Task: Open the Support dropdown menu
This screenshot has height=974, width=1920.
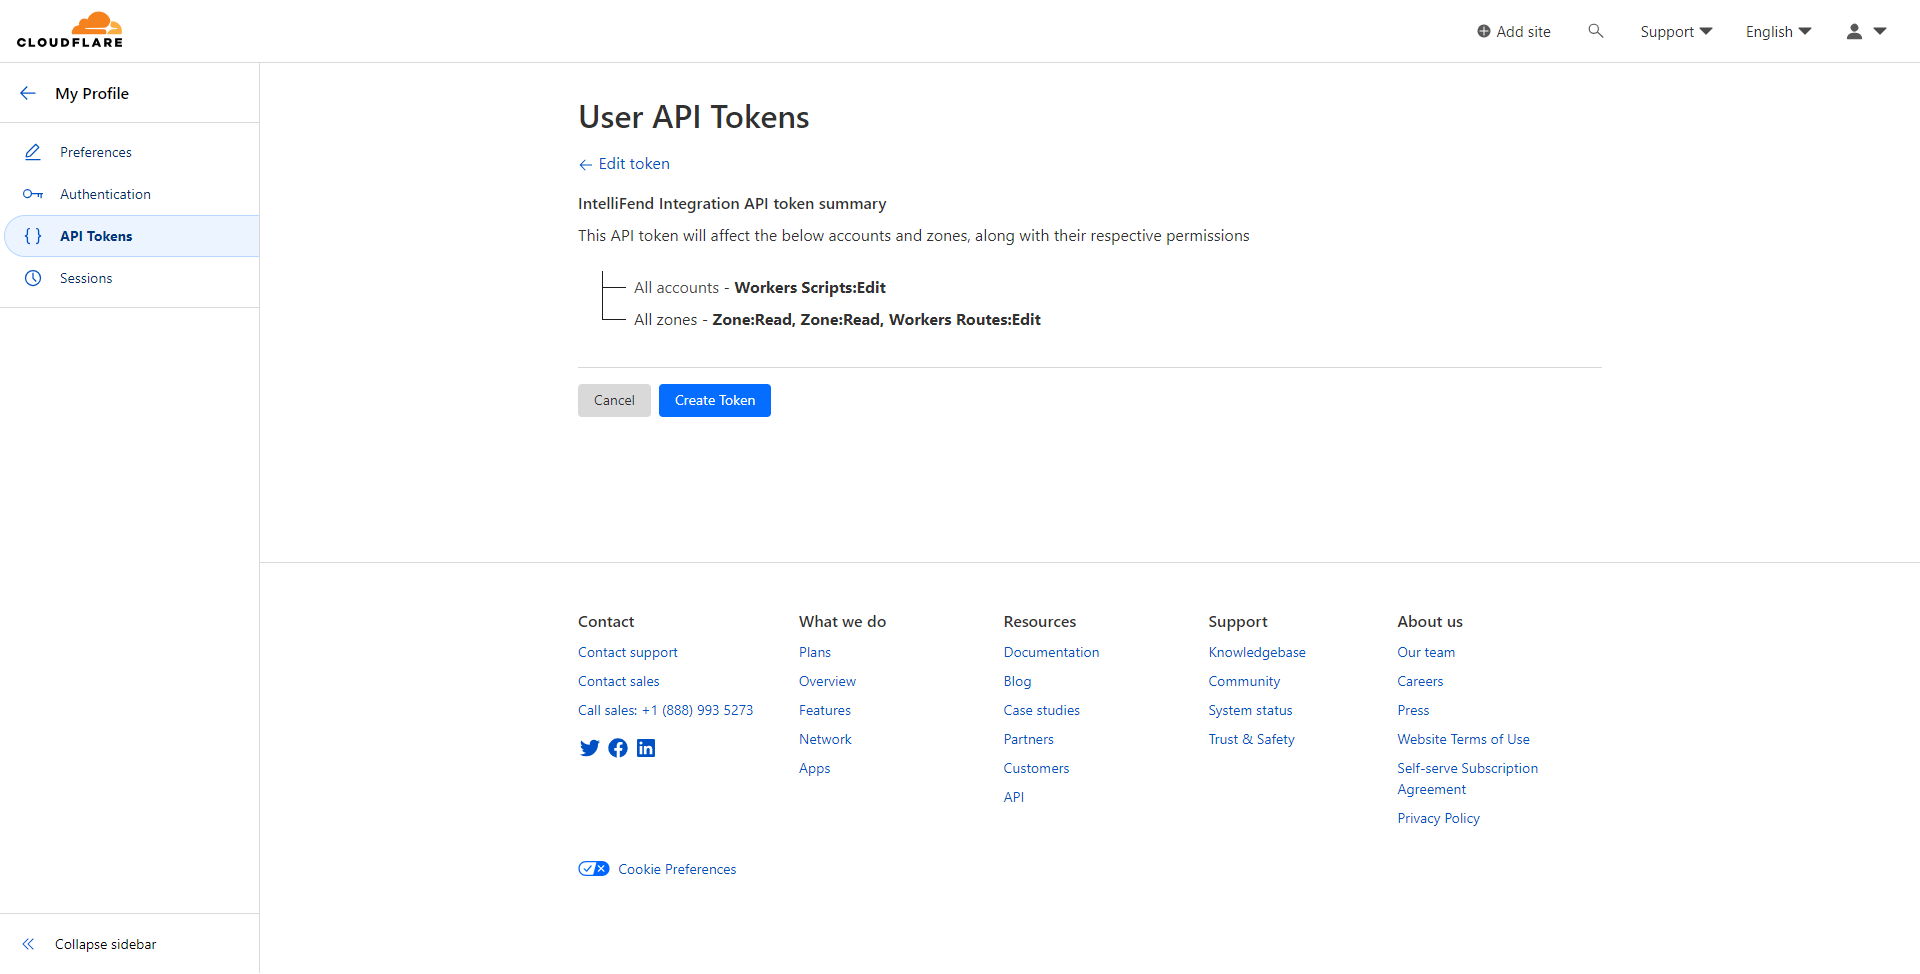Action: pos(1676,31)
